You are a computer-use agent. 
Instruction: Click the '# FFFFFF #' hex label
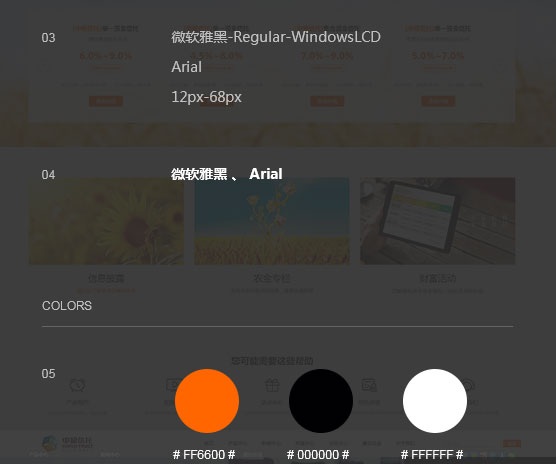point(432,454)
